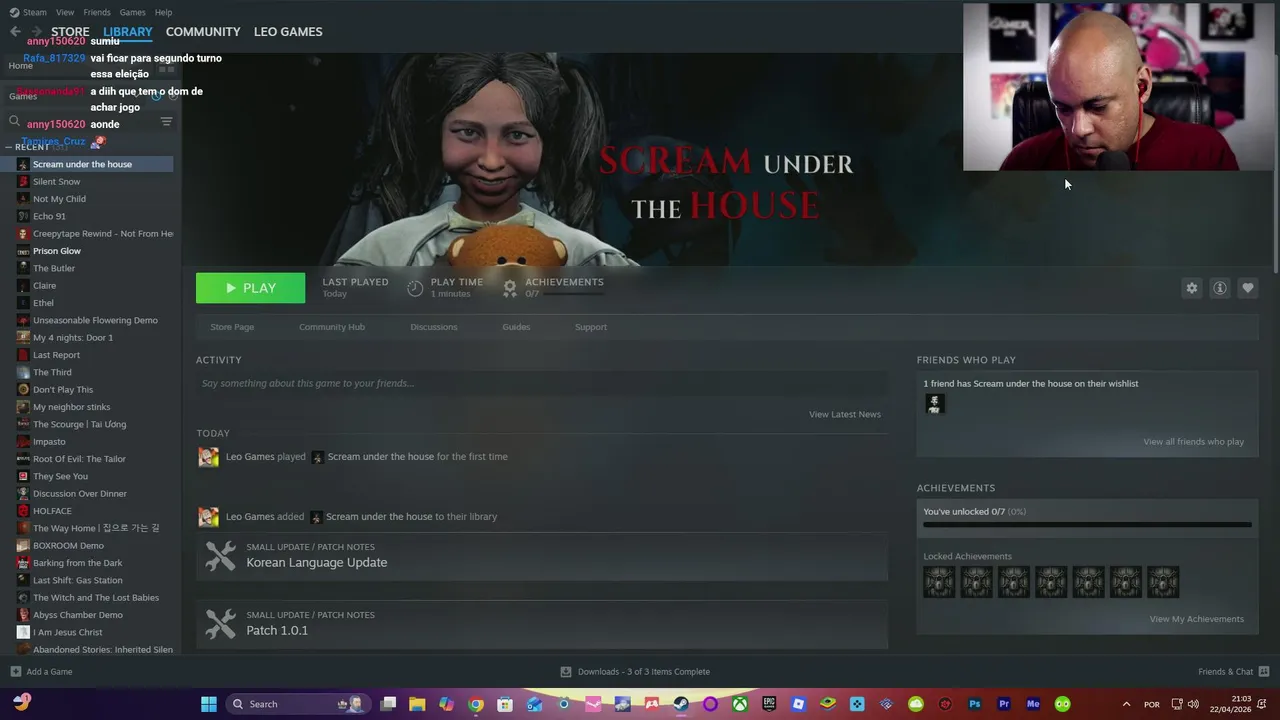This screenshot has height=720, width=1280.
Task: Select I Am Jesus Christ in library
Action: pos(68,632)
